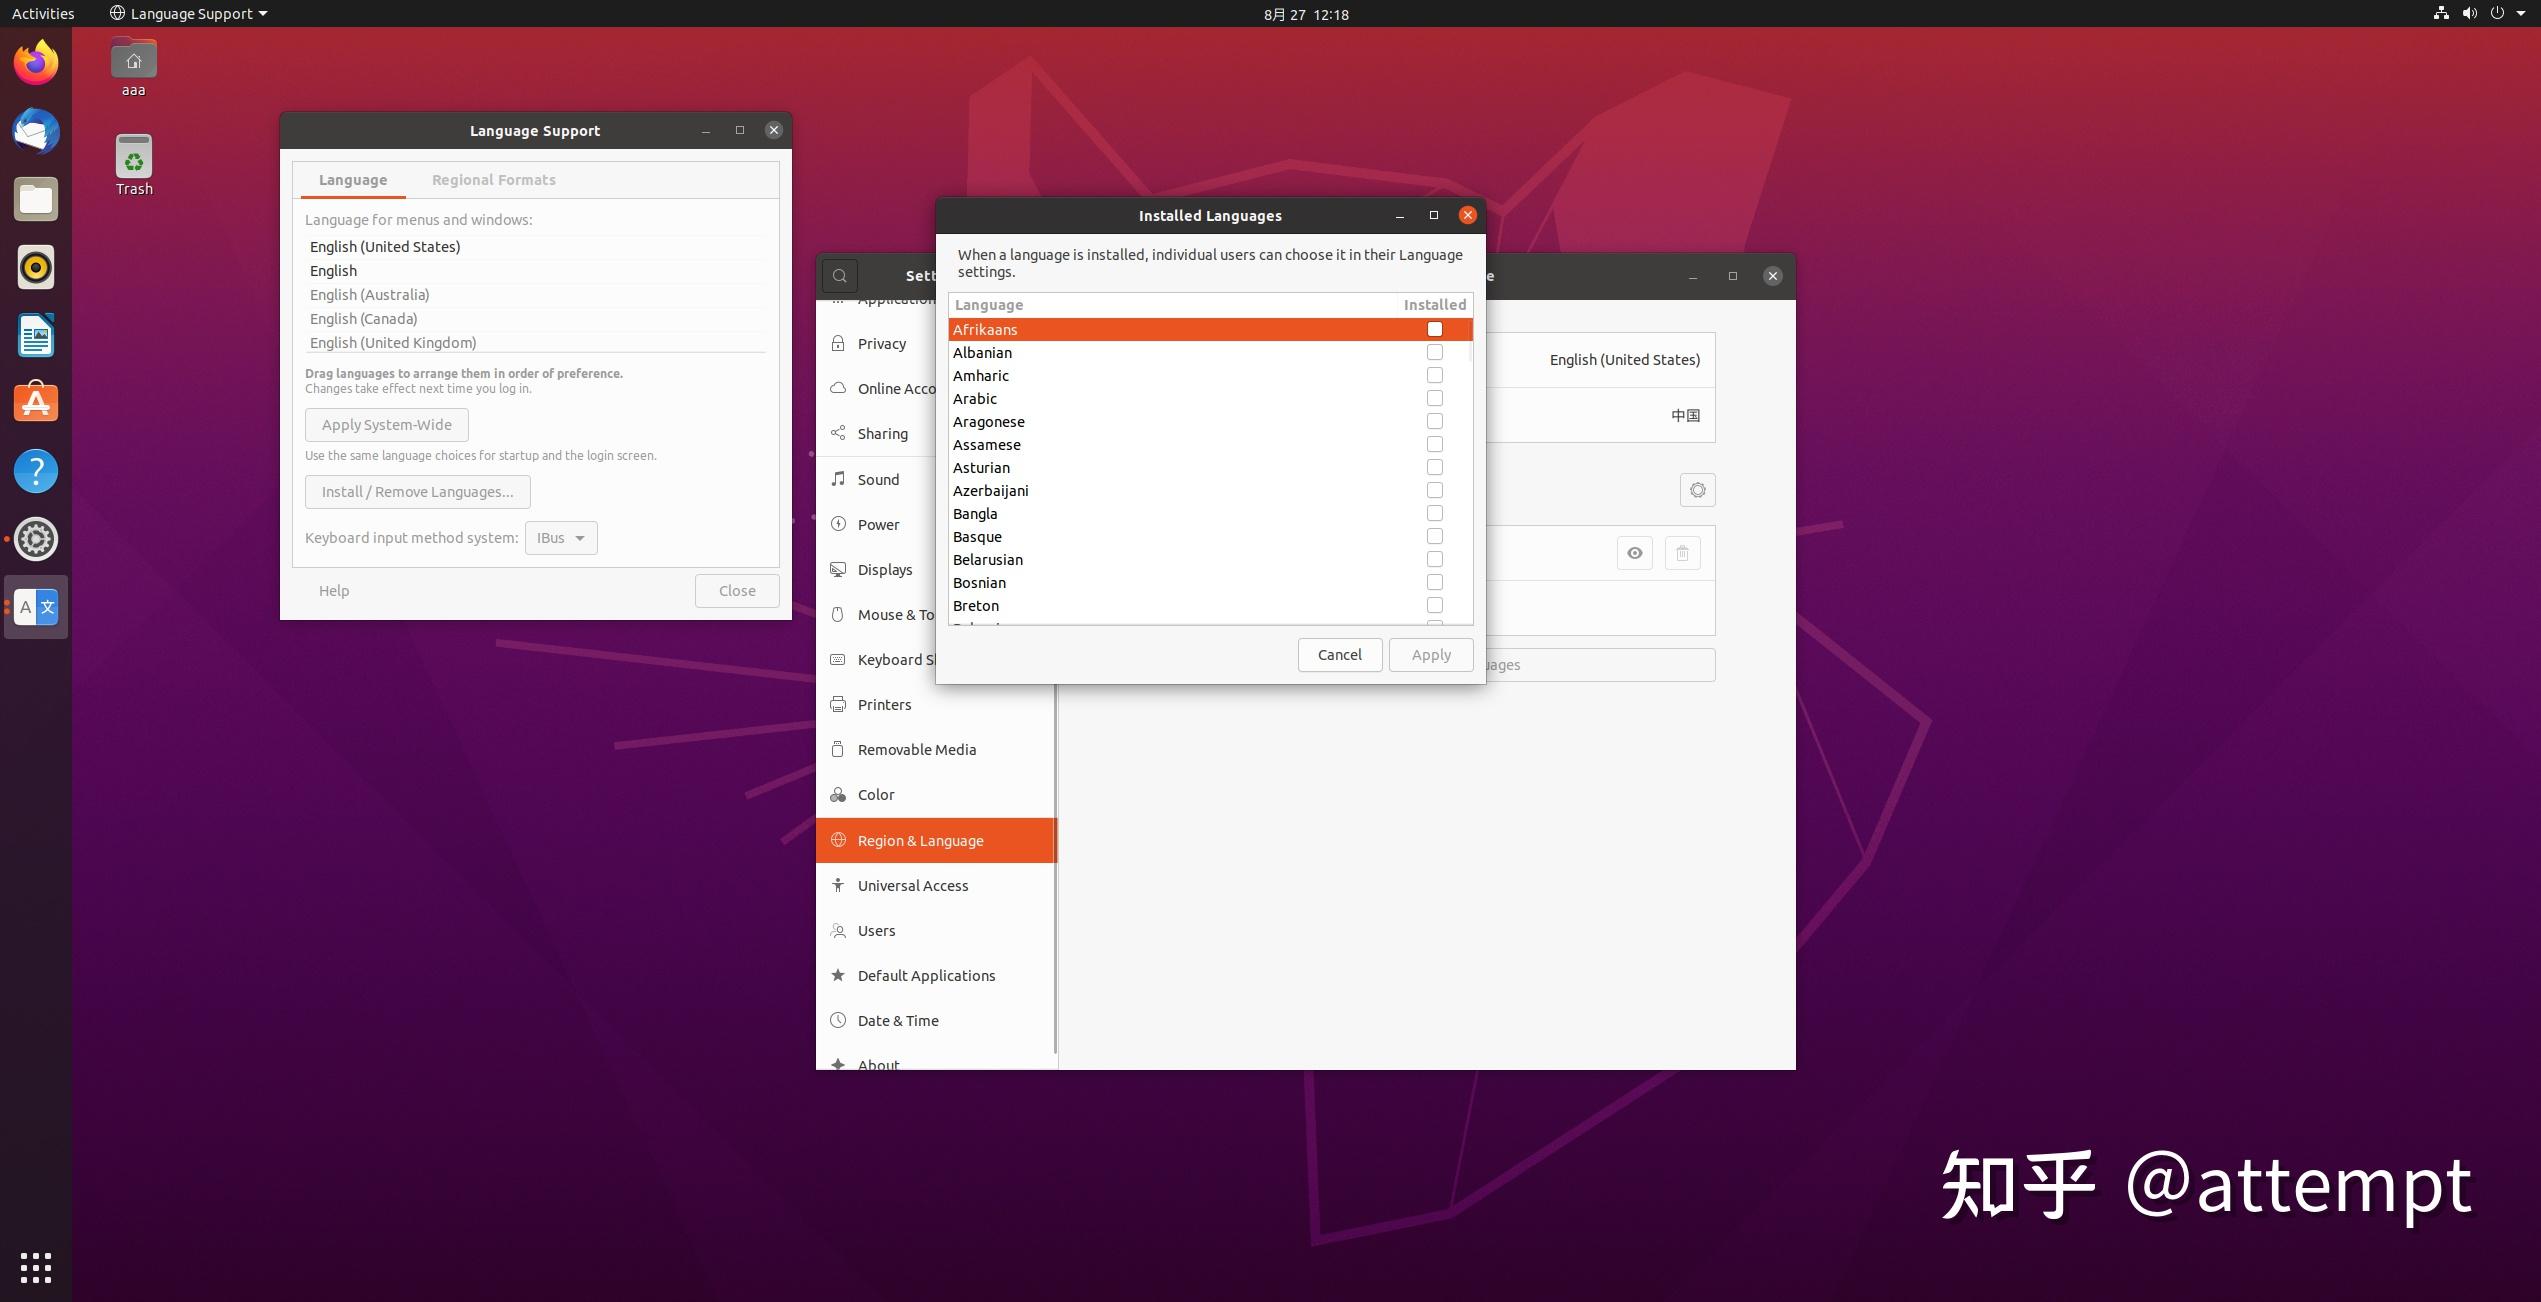
Task: Click the input source gear options icon
Action: [1697, 490]
